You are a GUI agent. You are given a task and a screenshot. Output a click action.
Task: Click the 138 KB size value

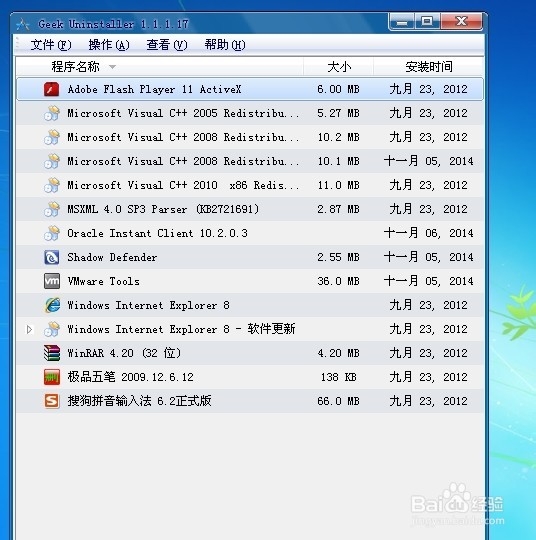[x=338, y=377]
